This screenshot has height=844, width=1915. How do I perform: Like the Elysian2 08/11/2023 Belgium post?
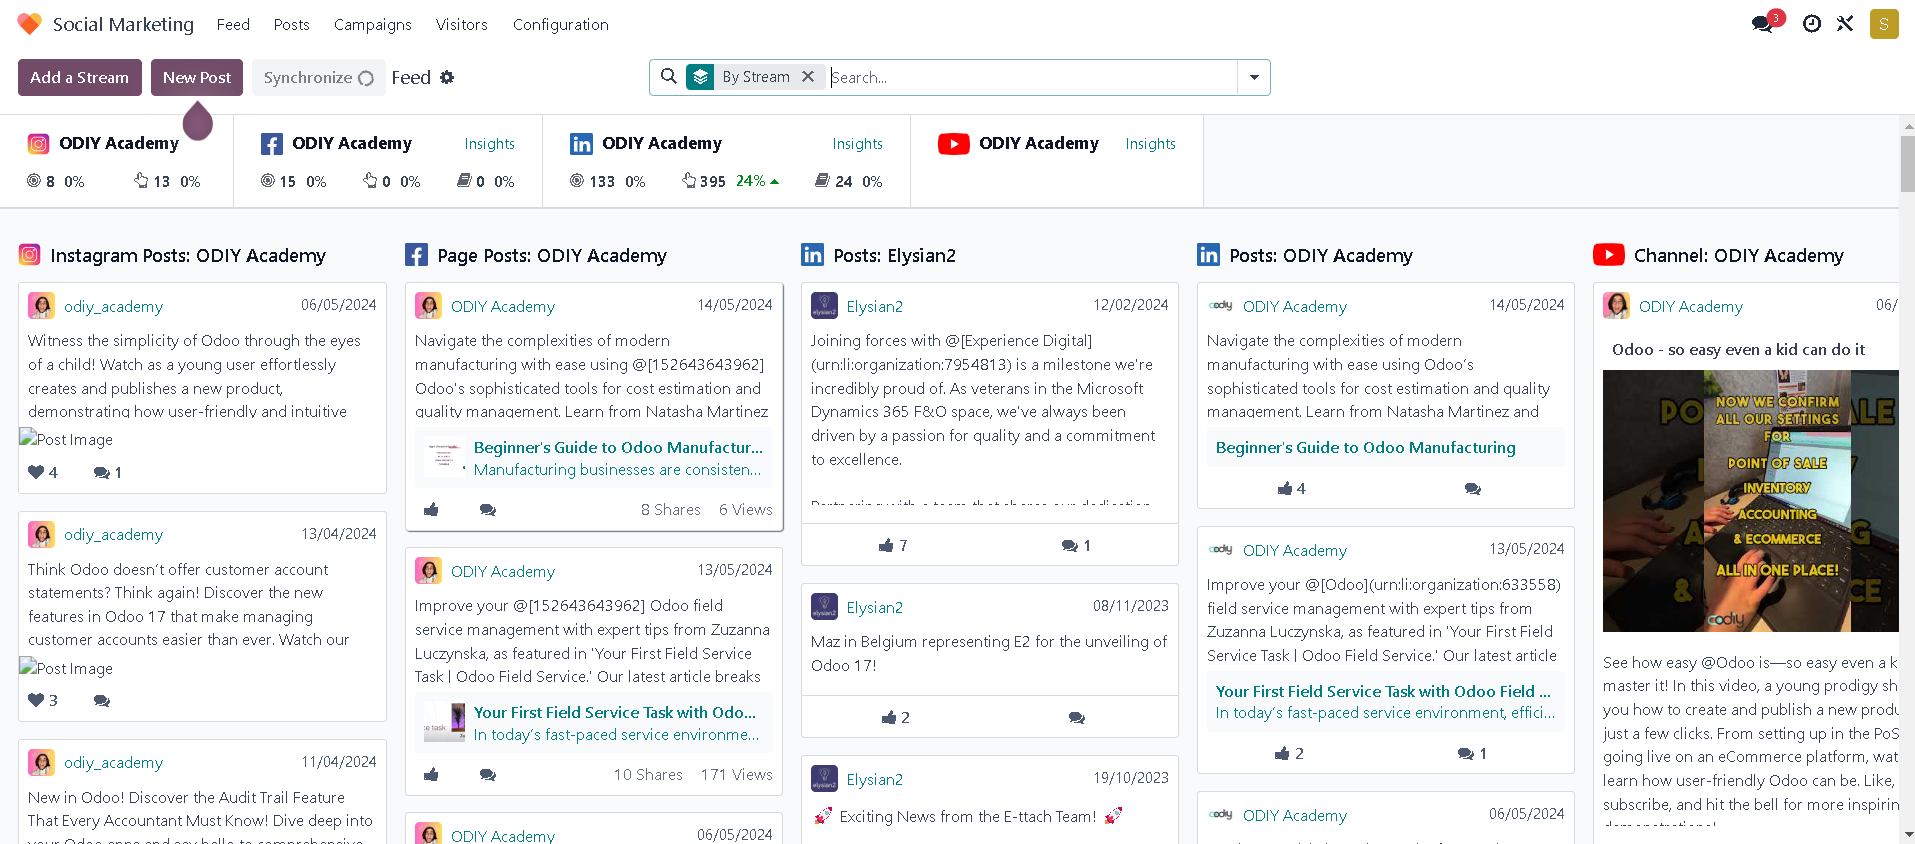(889, 717)
